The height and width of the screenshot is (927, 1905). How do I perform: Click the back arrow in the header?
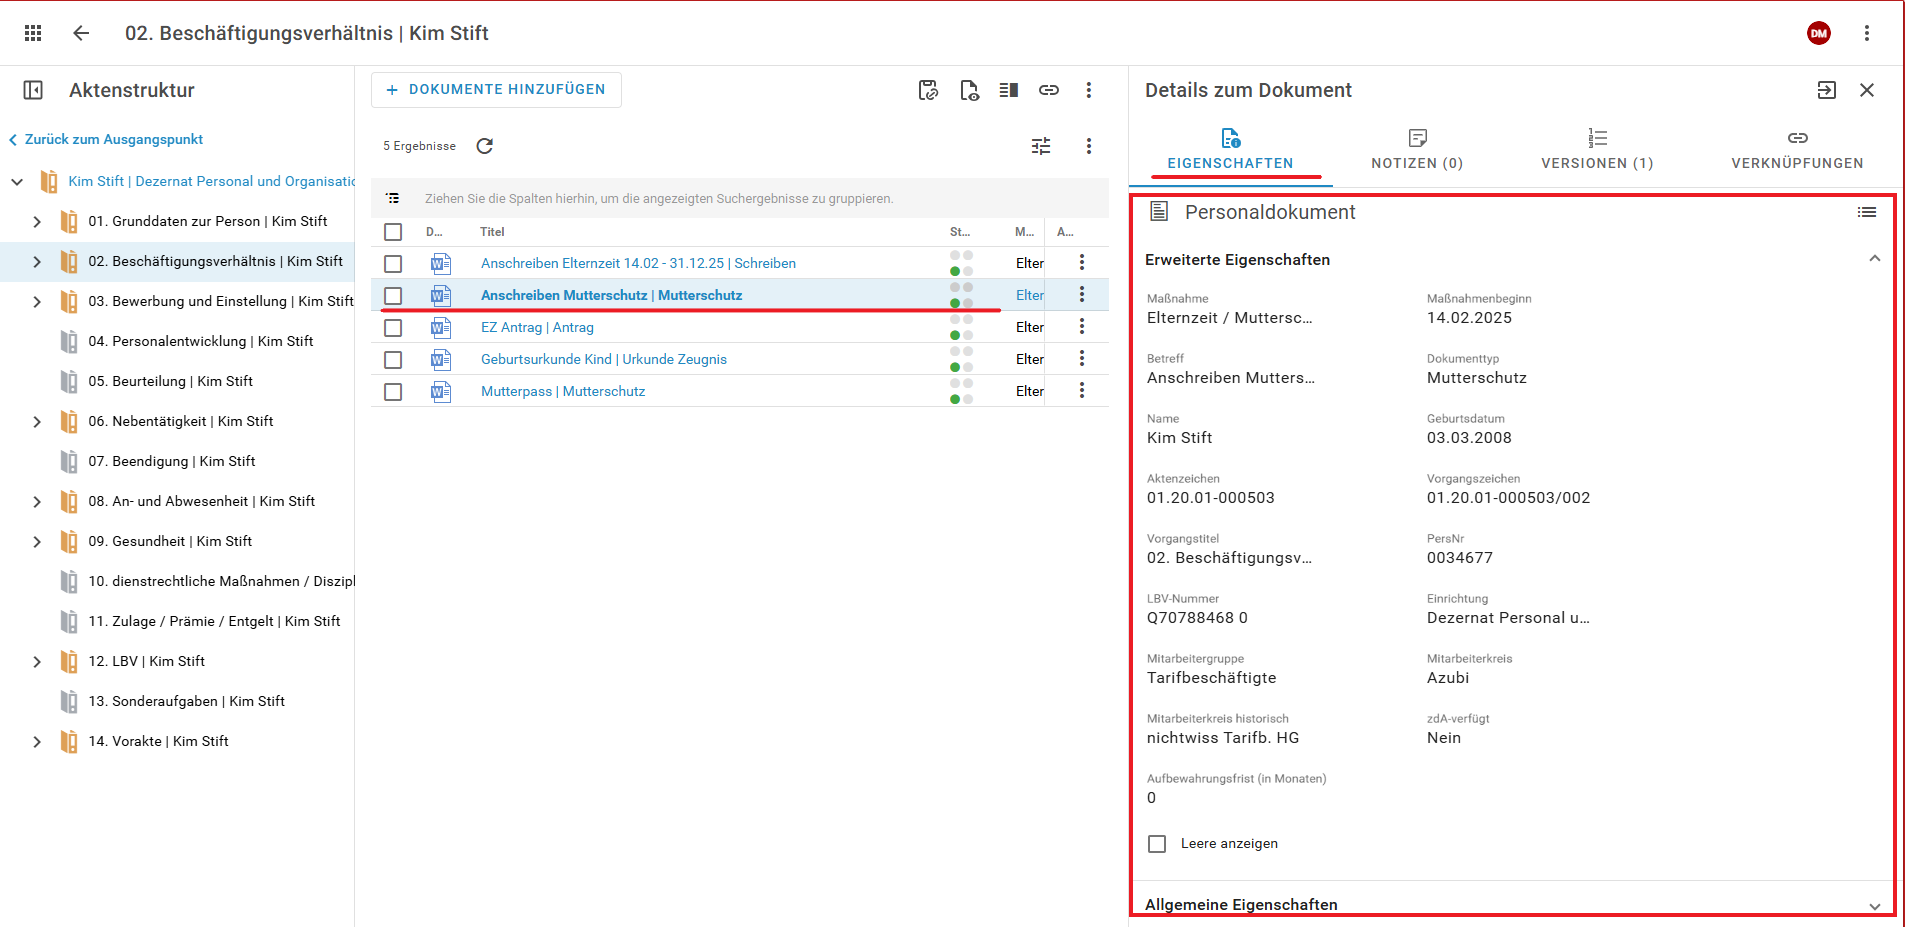[x=81, y=33]
